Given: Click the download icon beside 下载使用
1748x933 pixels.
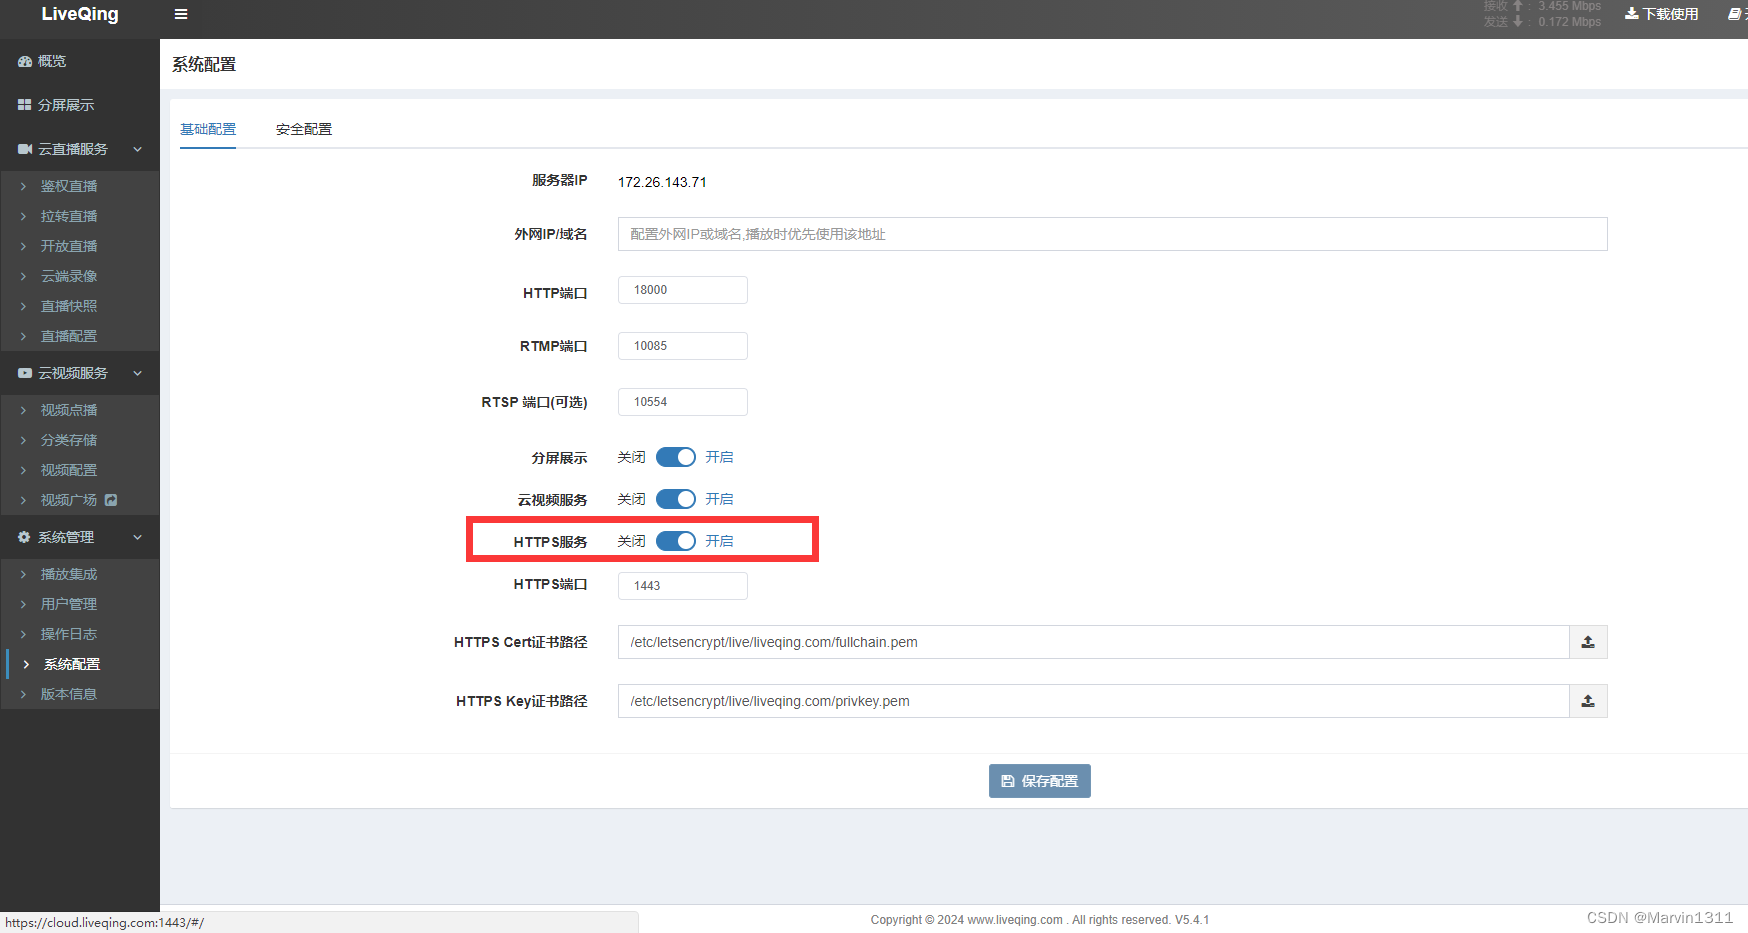Looking at the screenshot, I should (x=1631, y=14).
